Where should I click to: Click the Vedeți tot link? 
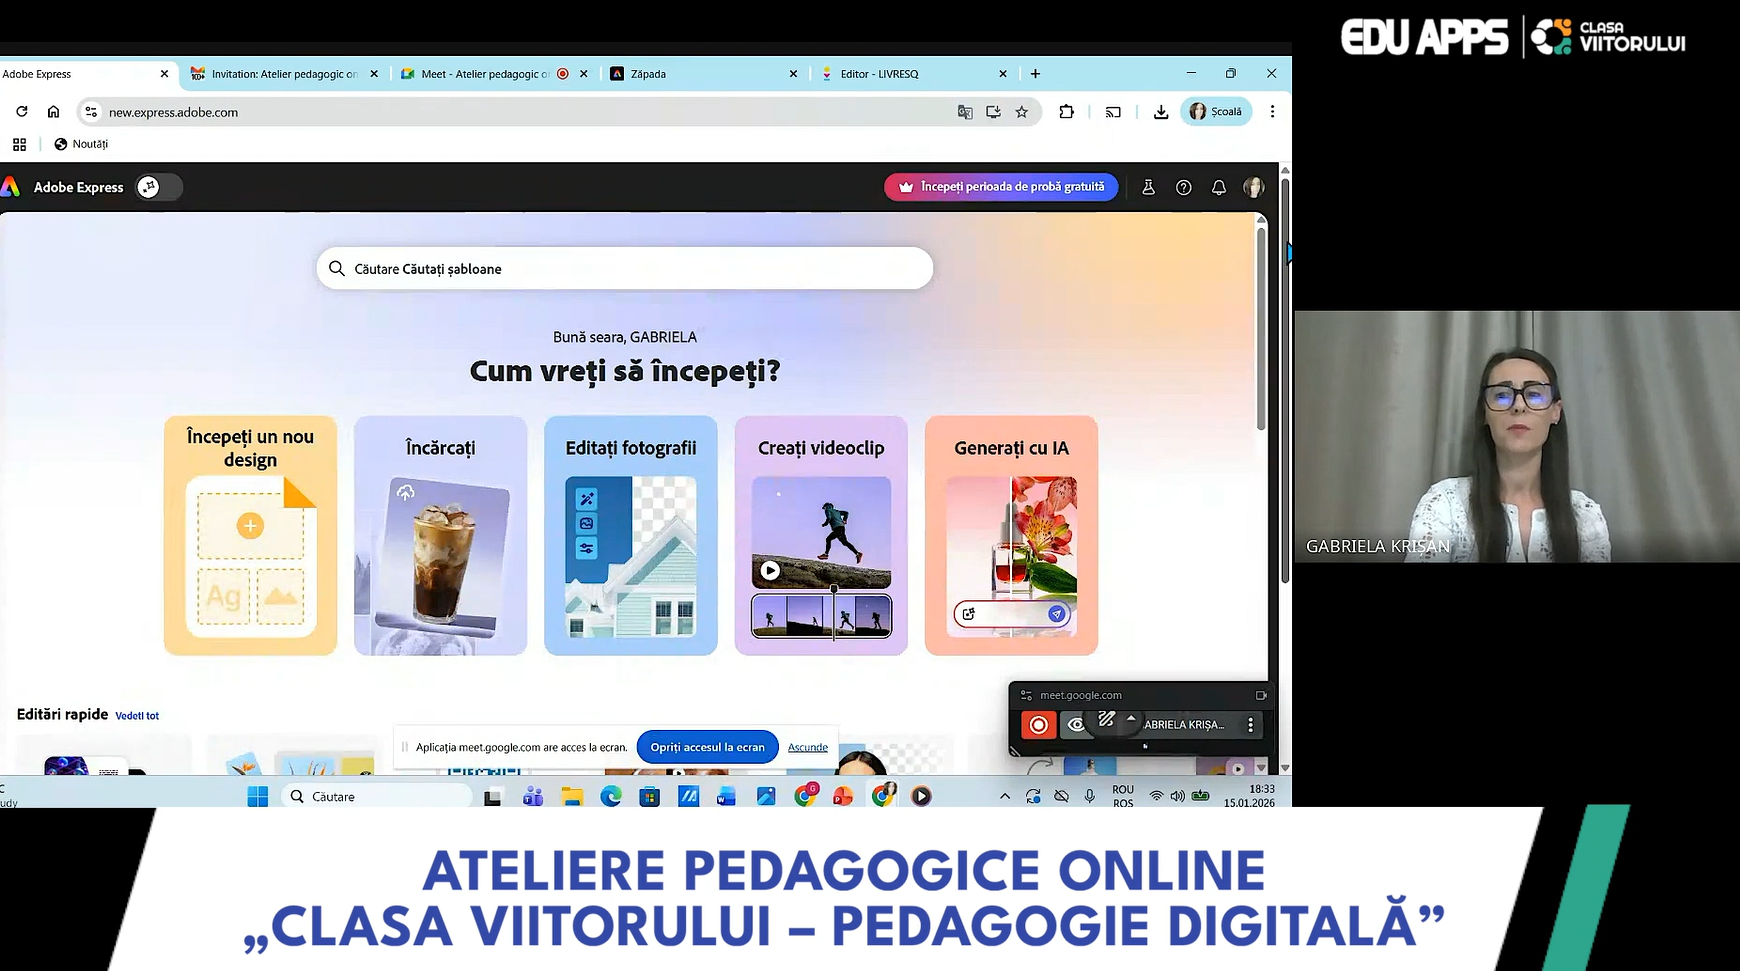point(137,716)
